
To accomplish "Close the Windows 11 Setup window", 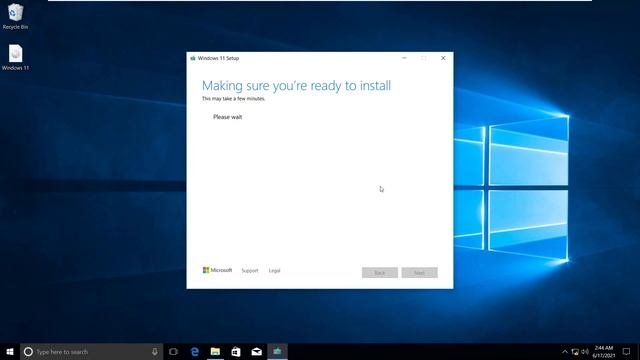I will pos(443,58).
